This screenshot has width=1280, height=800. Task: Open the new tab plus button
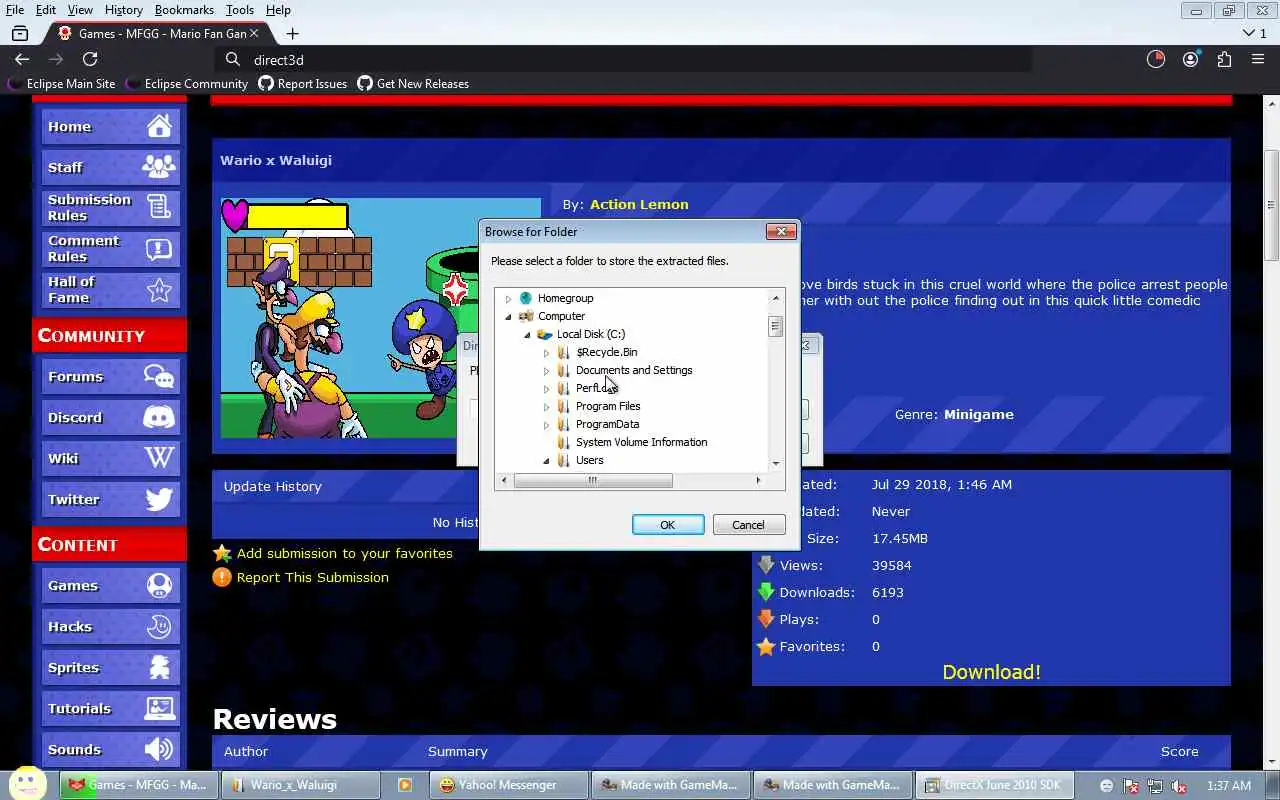292,33
